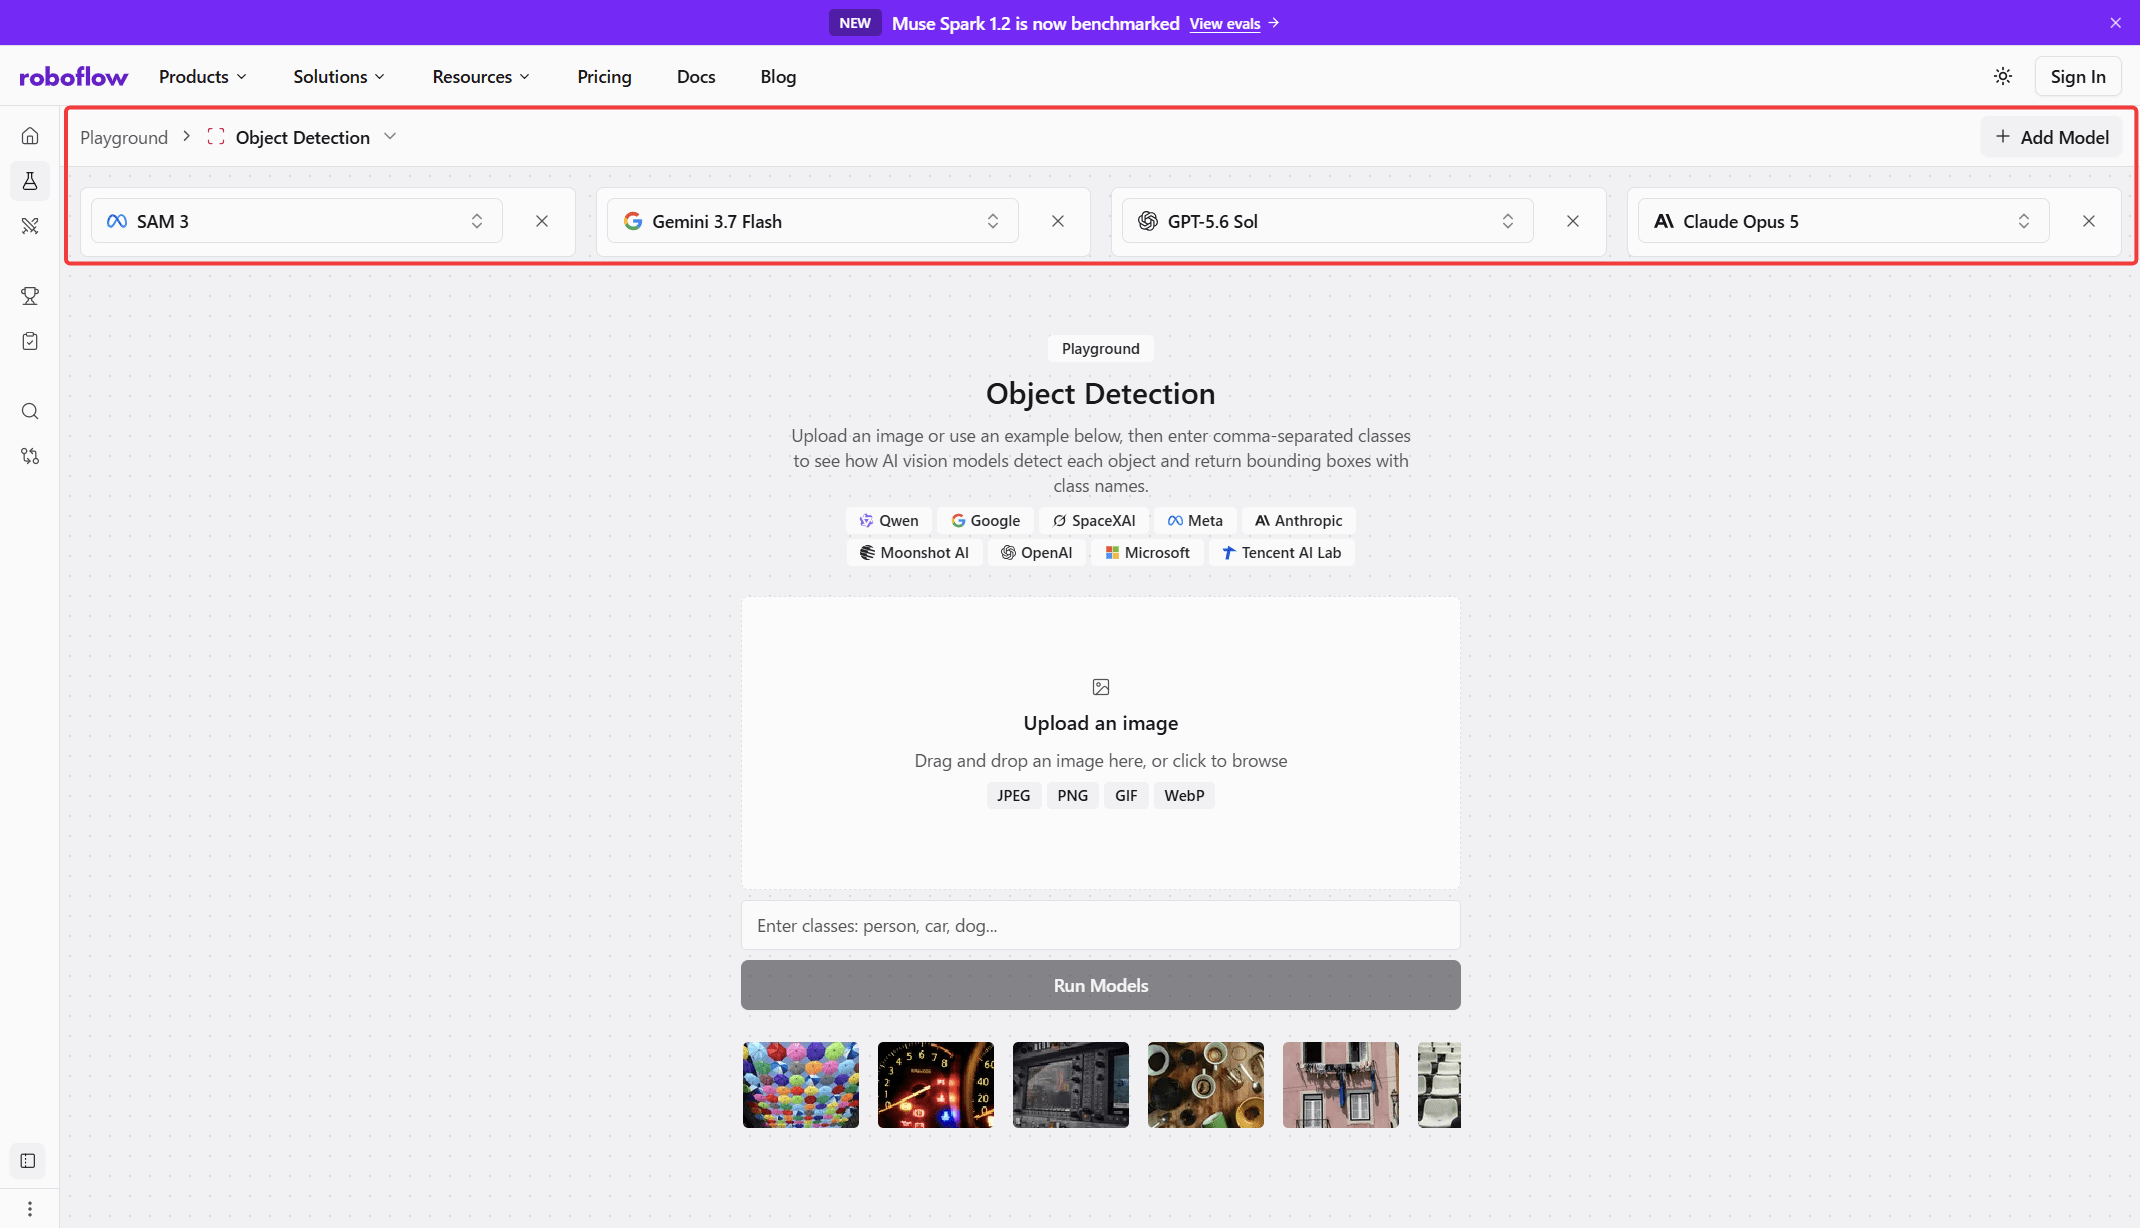Click the Playground label above the heading

coord(1101,348)
